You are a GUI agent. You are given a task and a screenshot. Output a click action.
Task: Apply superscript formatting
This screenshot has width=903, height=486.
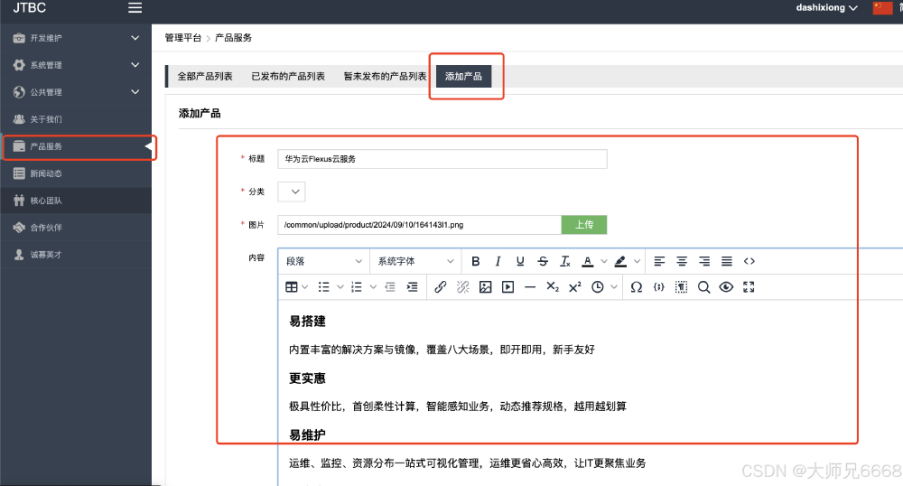click(x=575, y=287)
